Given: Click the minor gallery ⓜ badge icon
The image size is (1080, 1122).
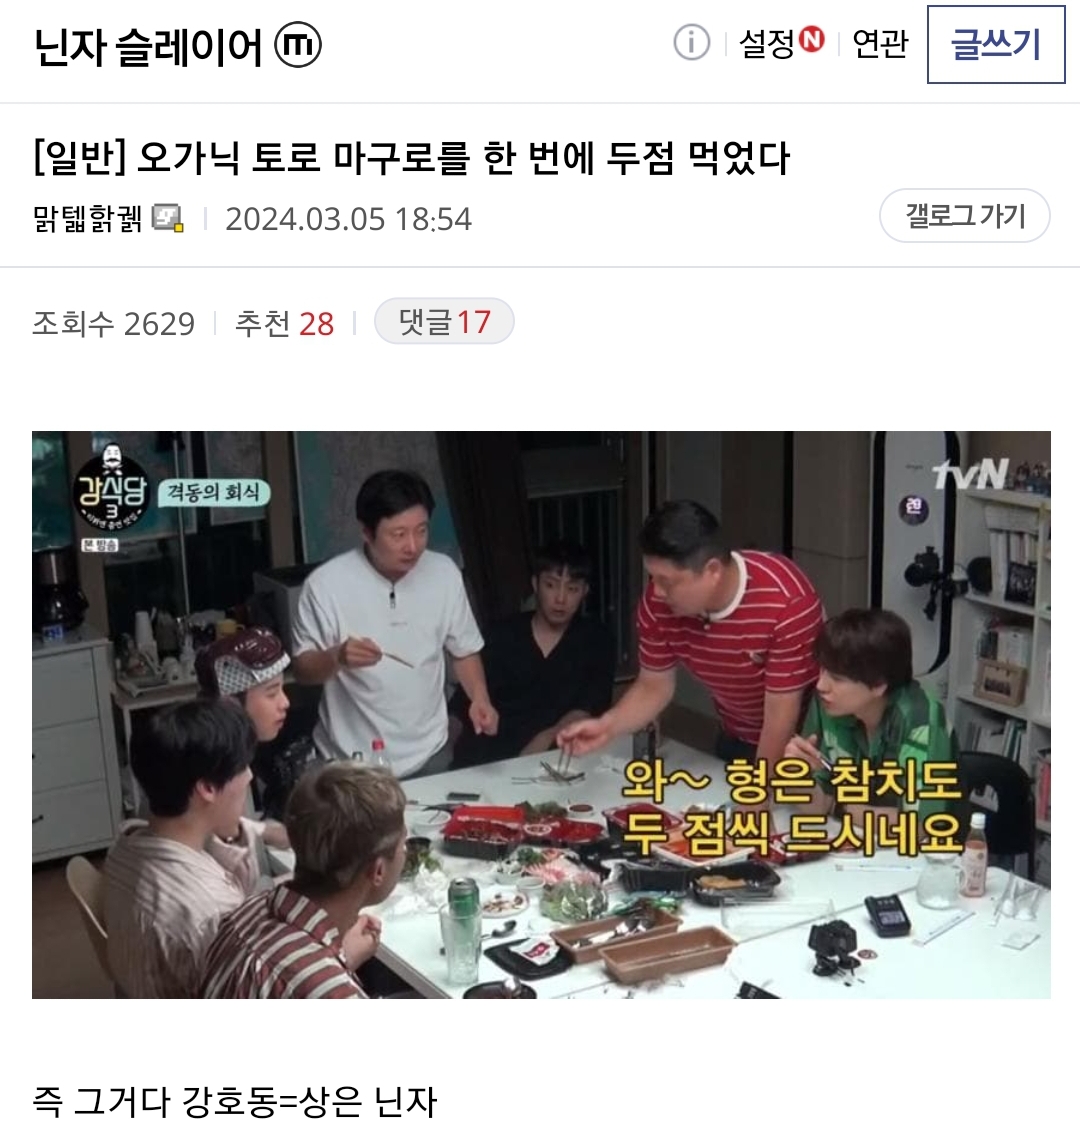Looking at the screenshot, I should pyautogui.click(x=298, y=45).
